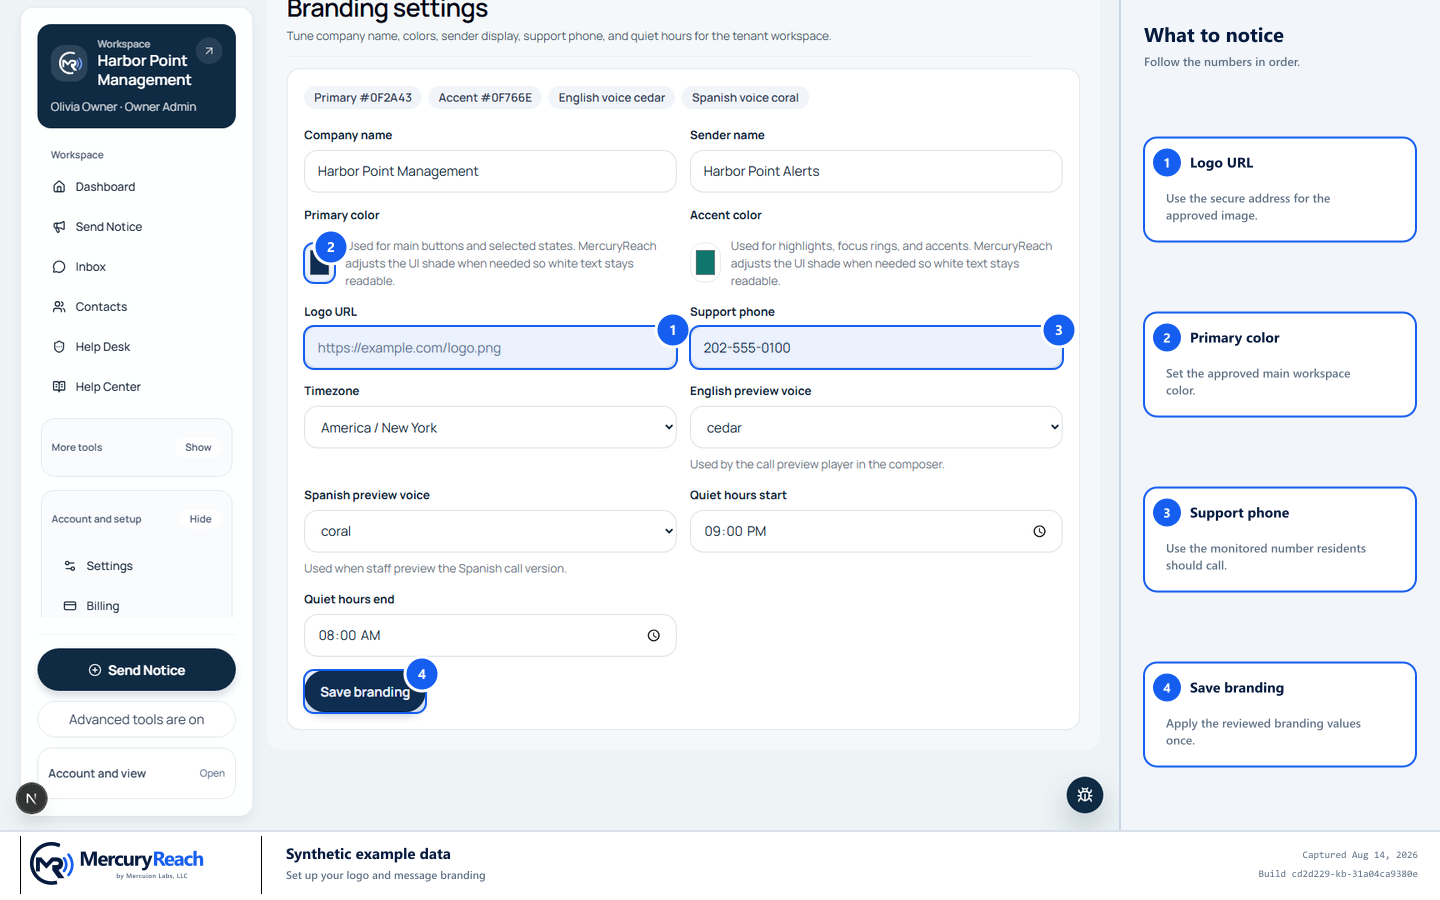Click the Inbox chat bubble icon
Viewport: 1440px width, 900px height.
tap(59, 267)
